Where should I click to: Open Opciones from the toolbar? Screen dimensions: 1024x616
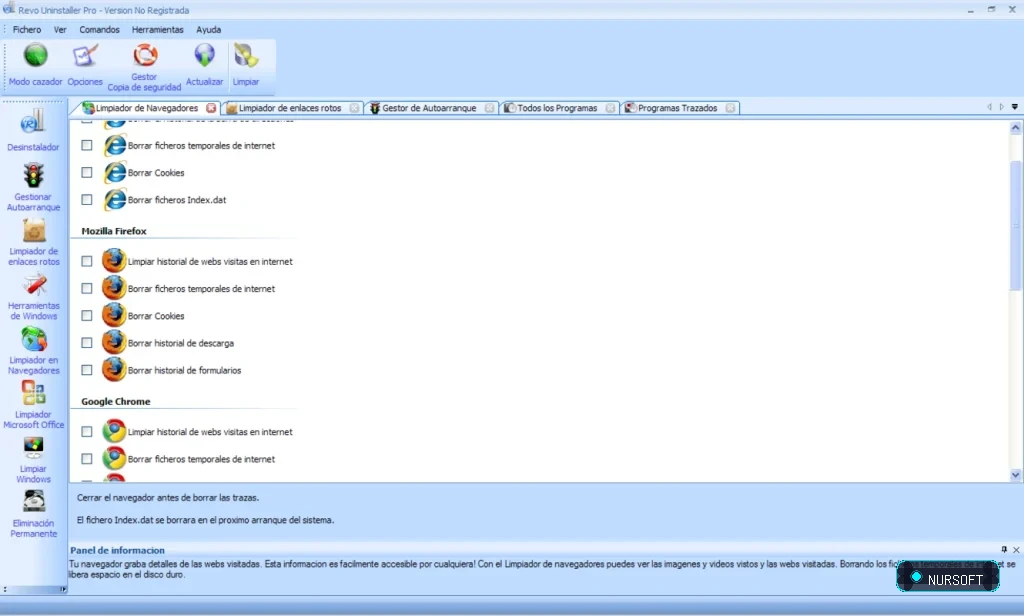pos(85,65)
